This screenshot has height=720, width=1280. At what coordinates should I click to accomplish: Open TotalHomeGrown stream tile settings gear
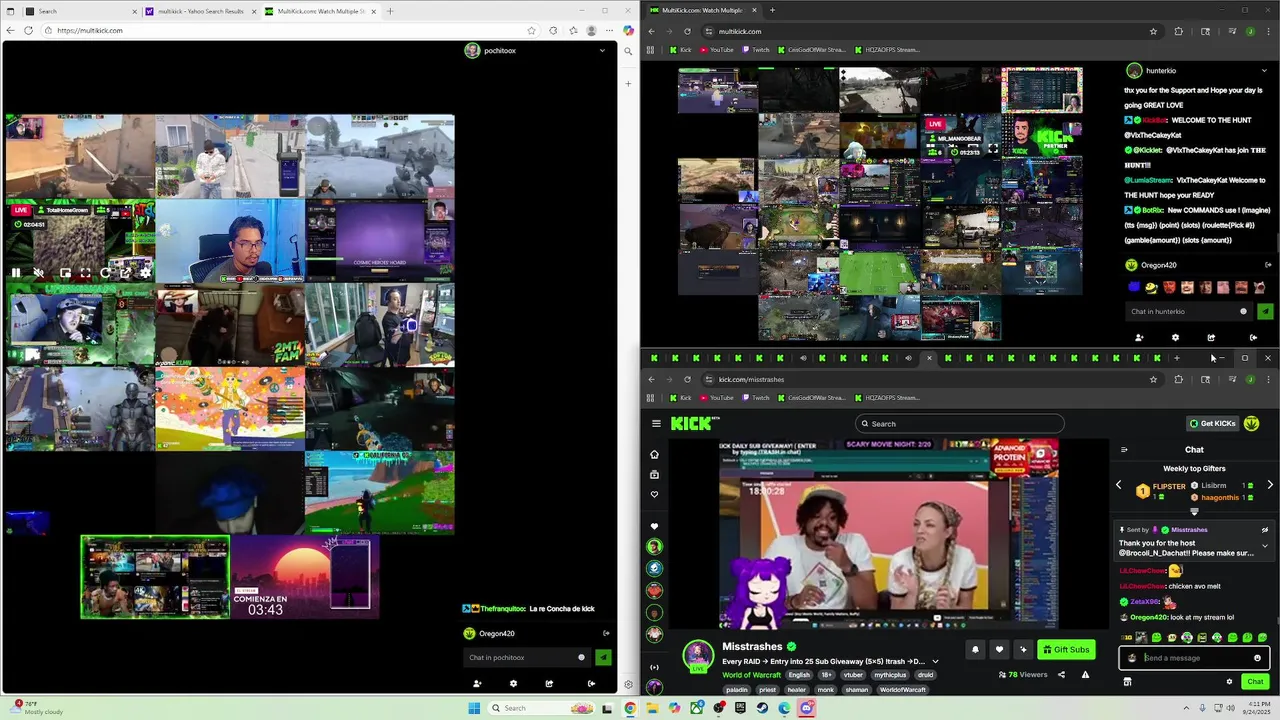(x=145, y=272)
